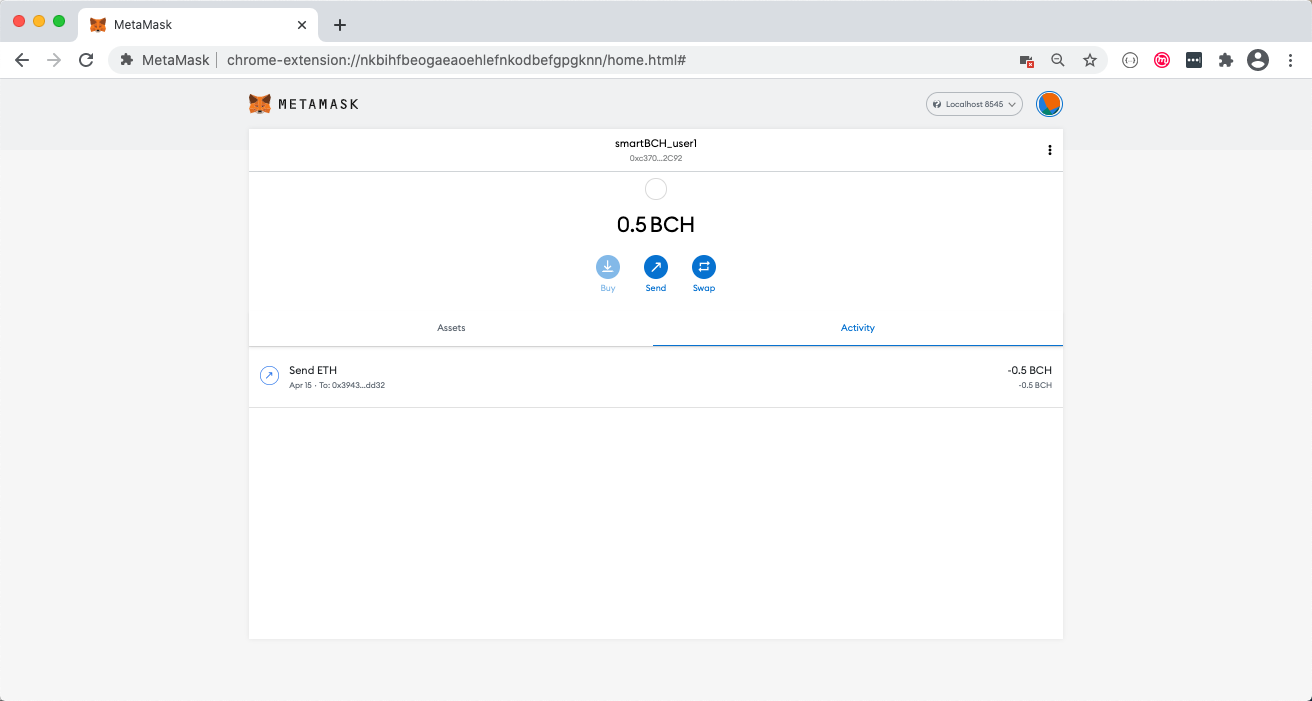Select the Activity tab
1312x701 pixels.
[857, 328]
